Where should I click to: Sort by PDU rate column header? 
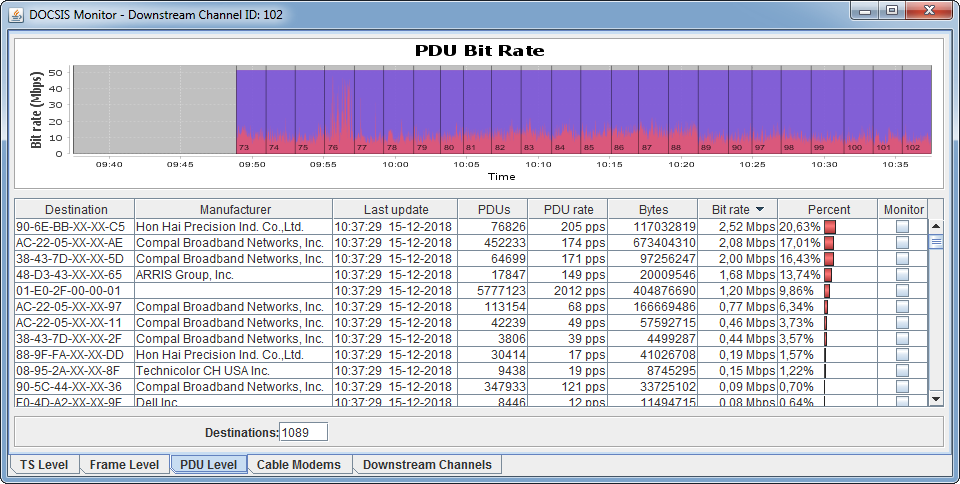click(569, 209)
